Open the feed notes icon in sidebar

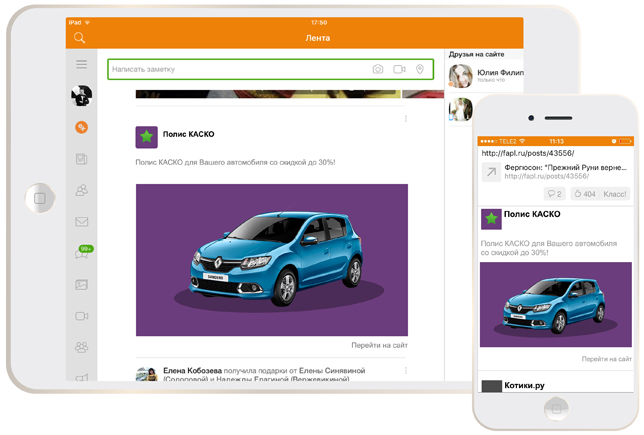(81, 159)
